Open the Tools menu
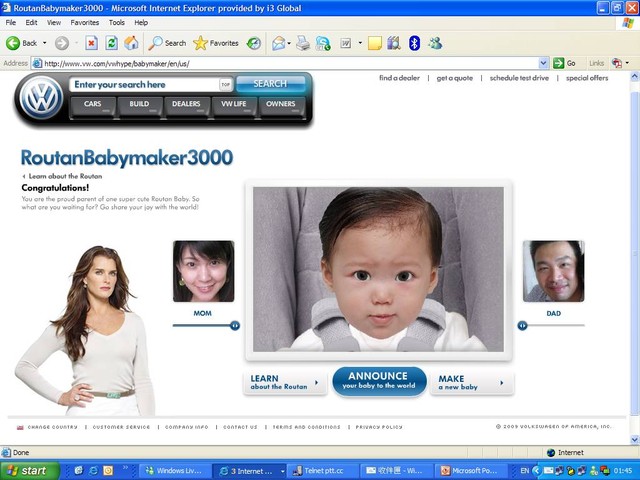This screenshot has height=480, width=640. click(x=116, y=22)
